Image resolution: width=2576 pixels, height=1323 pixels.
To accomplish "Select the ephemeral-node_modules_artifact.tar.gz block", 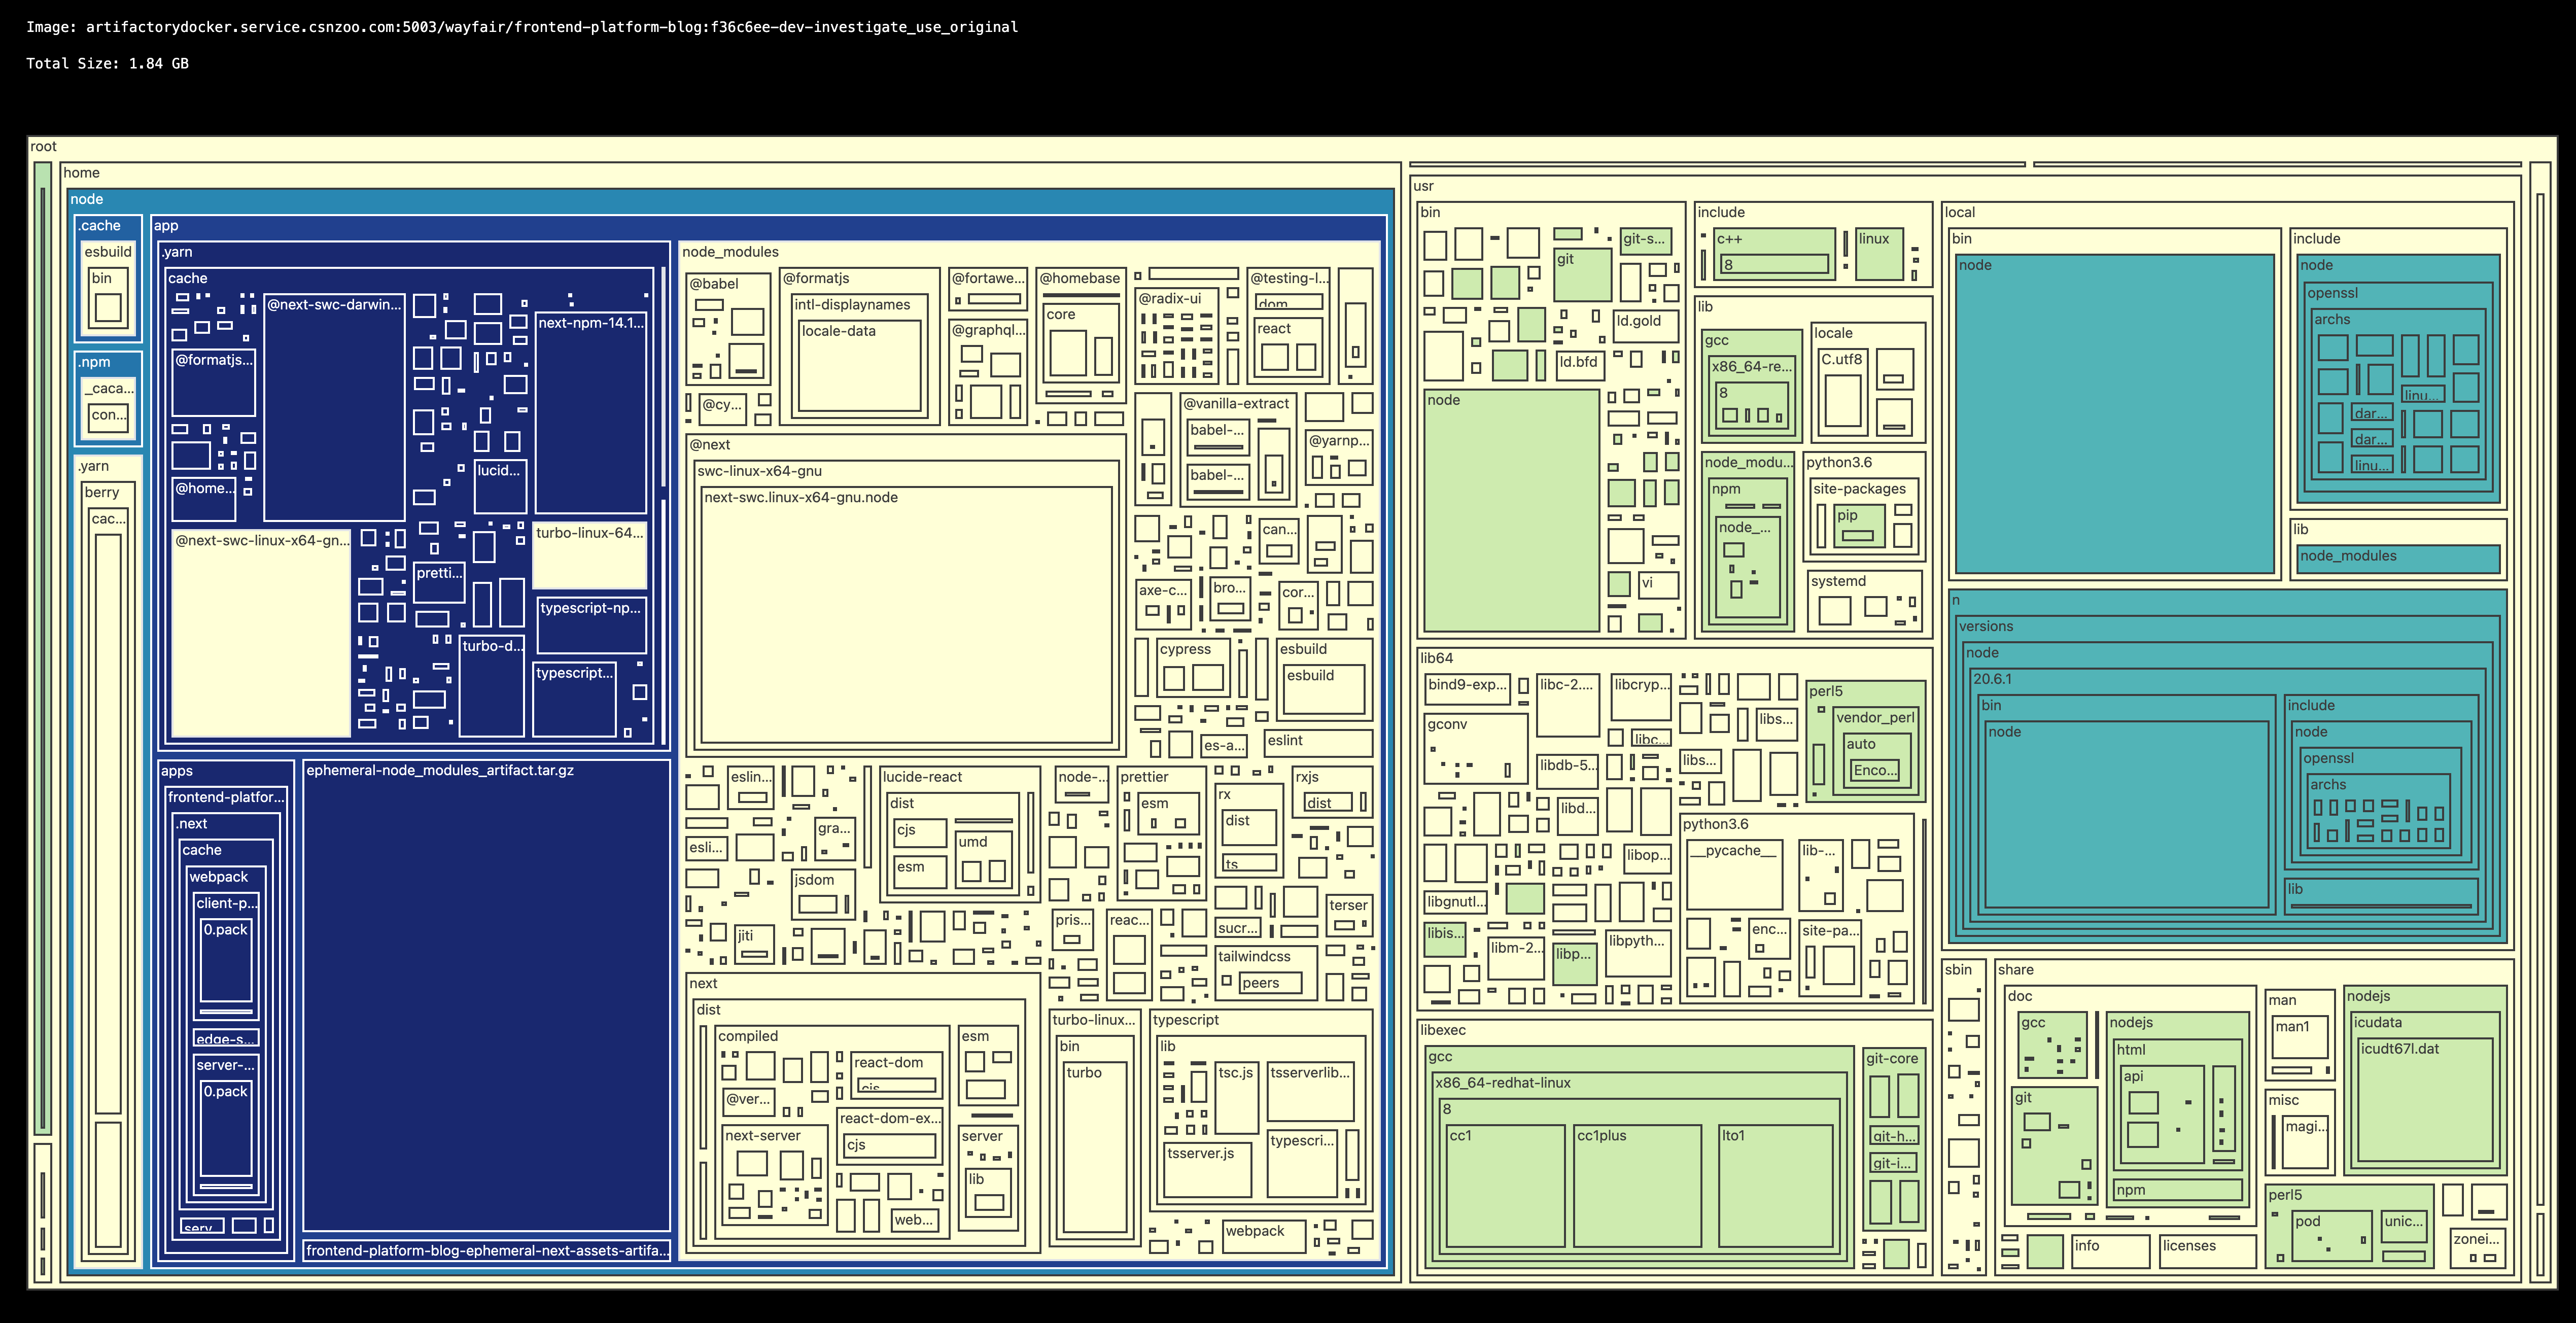I will 486,995.
